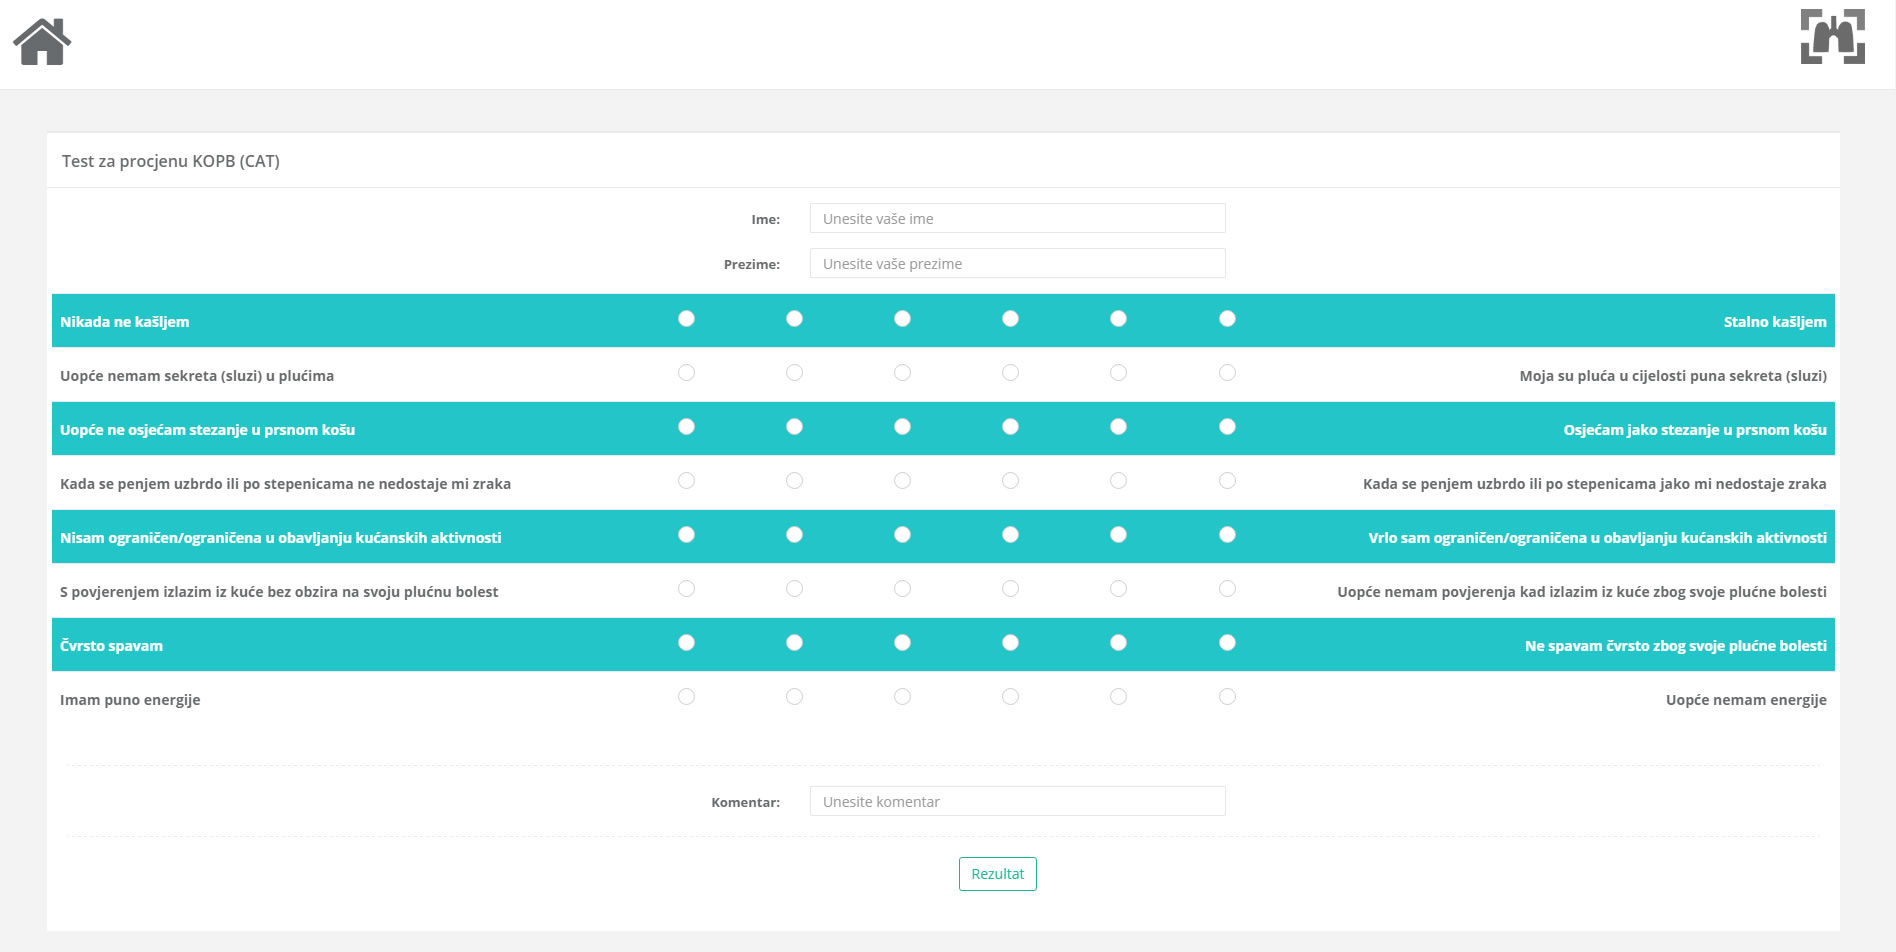Click the home icon

tap(42, 42)
